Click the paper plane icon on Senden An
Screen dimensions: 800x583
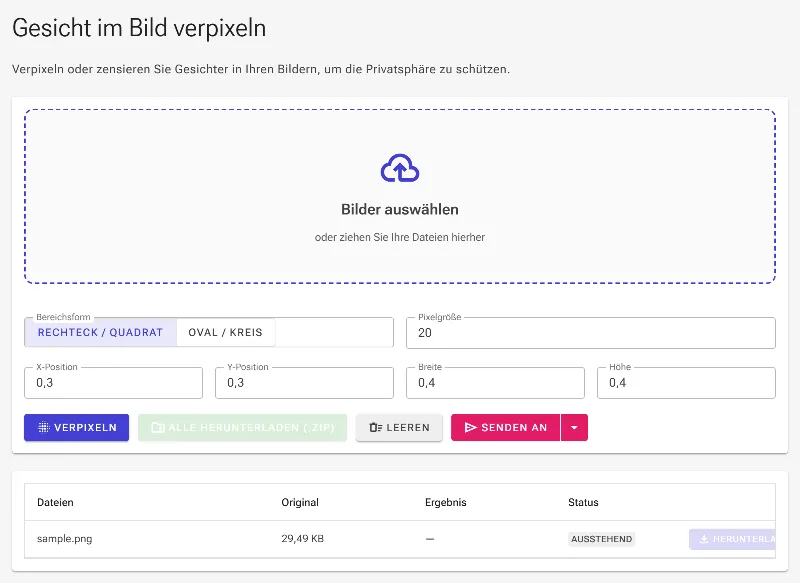pyautogui.click(x=470, y=427)
